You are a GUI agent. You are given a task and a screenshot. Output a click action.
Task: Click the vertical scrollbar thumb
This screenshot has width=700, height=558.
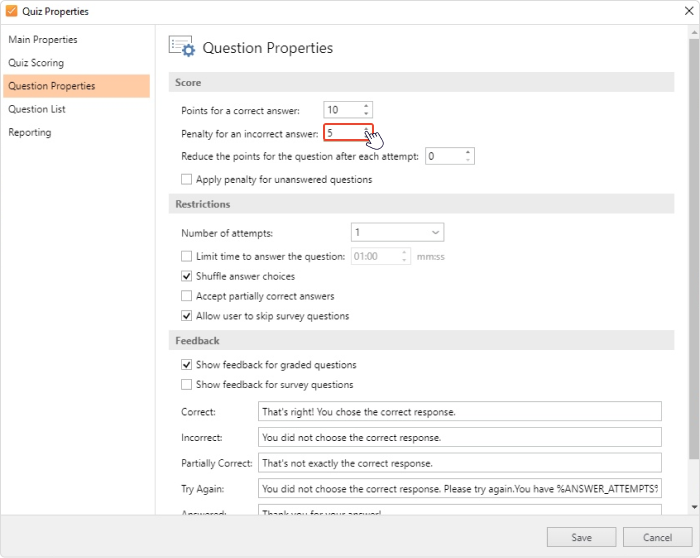694,249
